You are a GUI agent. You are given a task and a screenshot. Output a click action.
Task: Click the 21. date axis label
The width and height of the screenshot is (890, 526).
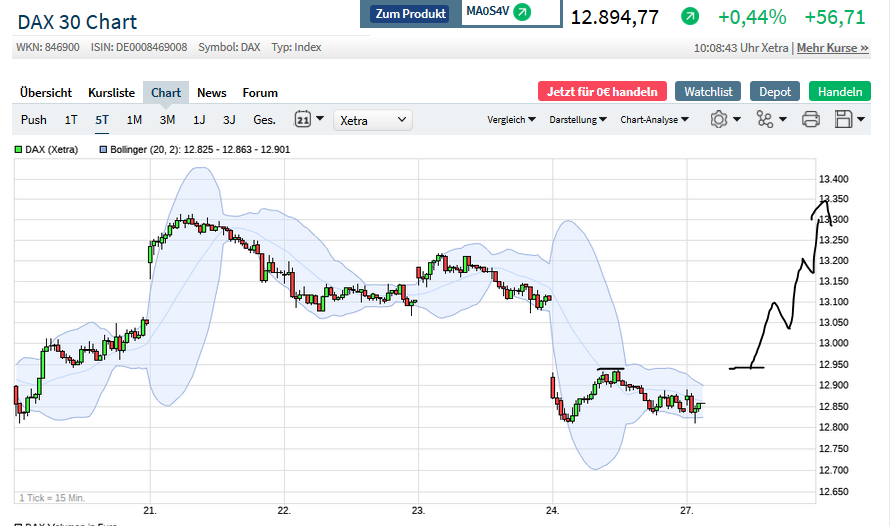pos(150,511)
